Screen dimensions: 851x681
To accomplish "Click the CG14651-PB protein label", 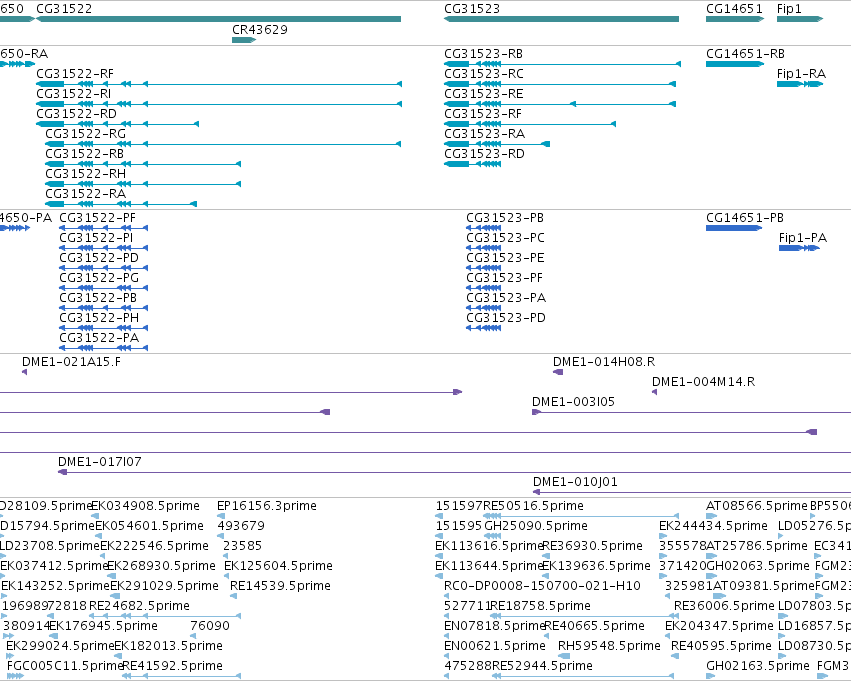I will click(745, 218).
